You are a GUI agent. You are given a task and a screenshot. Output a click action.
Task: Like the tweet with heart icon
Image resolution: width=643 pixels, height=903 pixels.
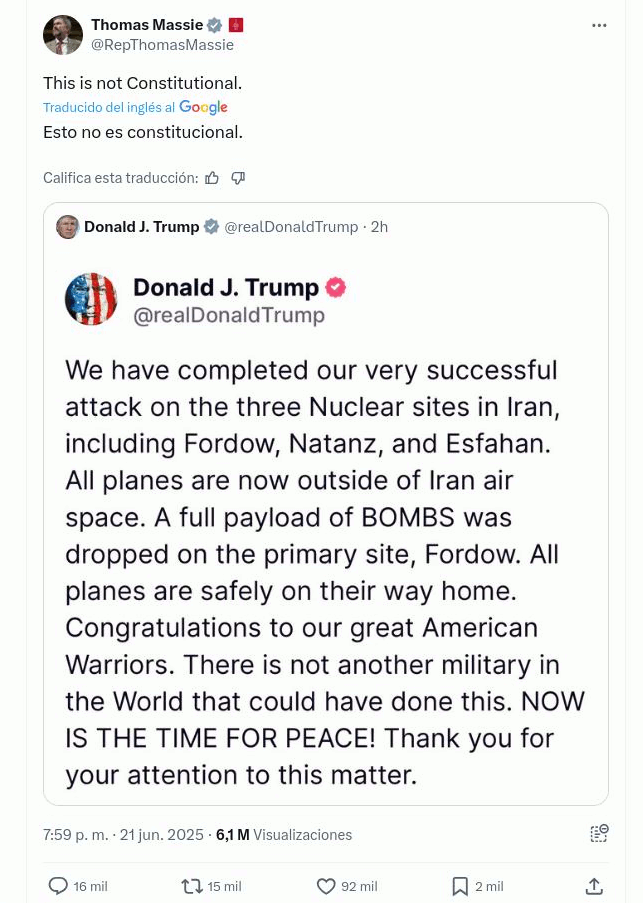click(326, 886)
